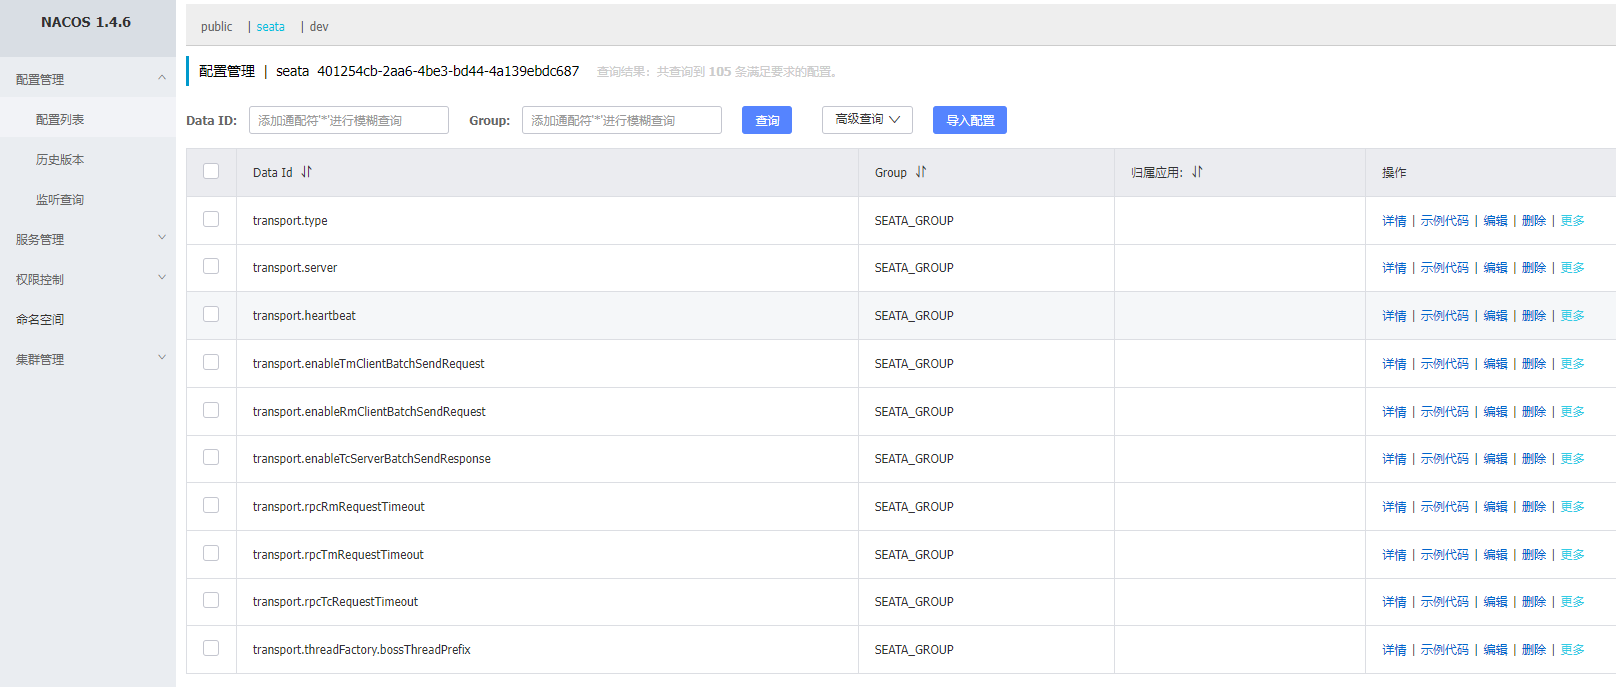The width and height of the screenshot is (1616, 687).
Task: Open the 高级查询 dropdown
Action: (x=867, y=120)
